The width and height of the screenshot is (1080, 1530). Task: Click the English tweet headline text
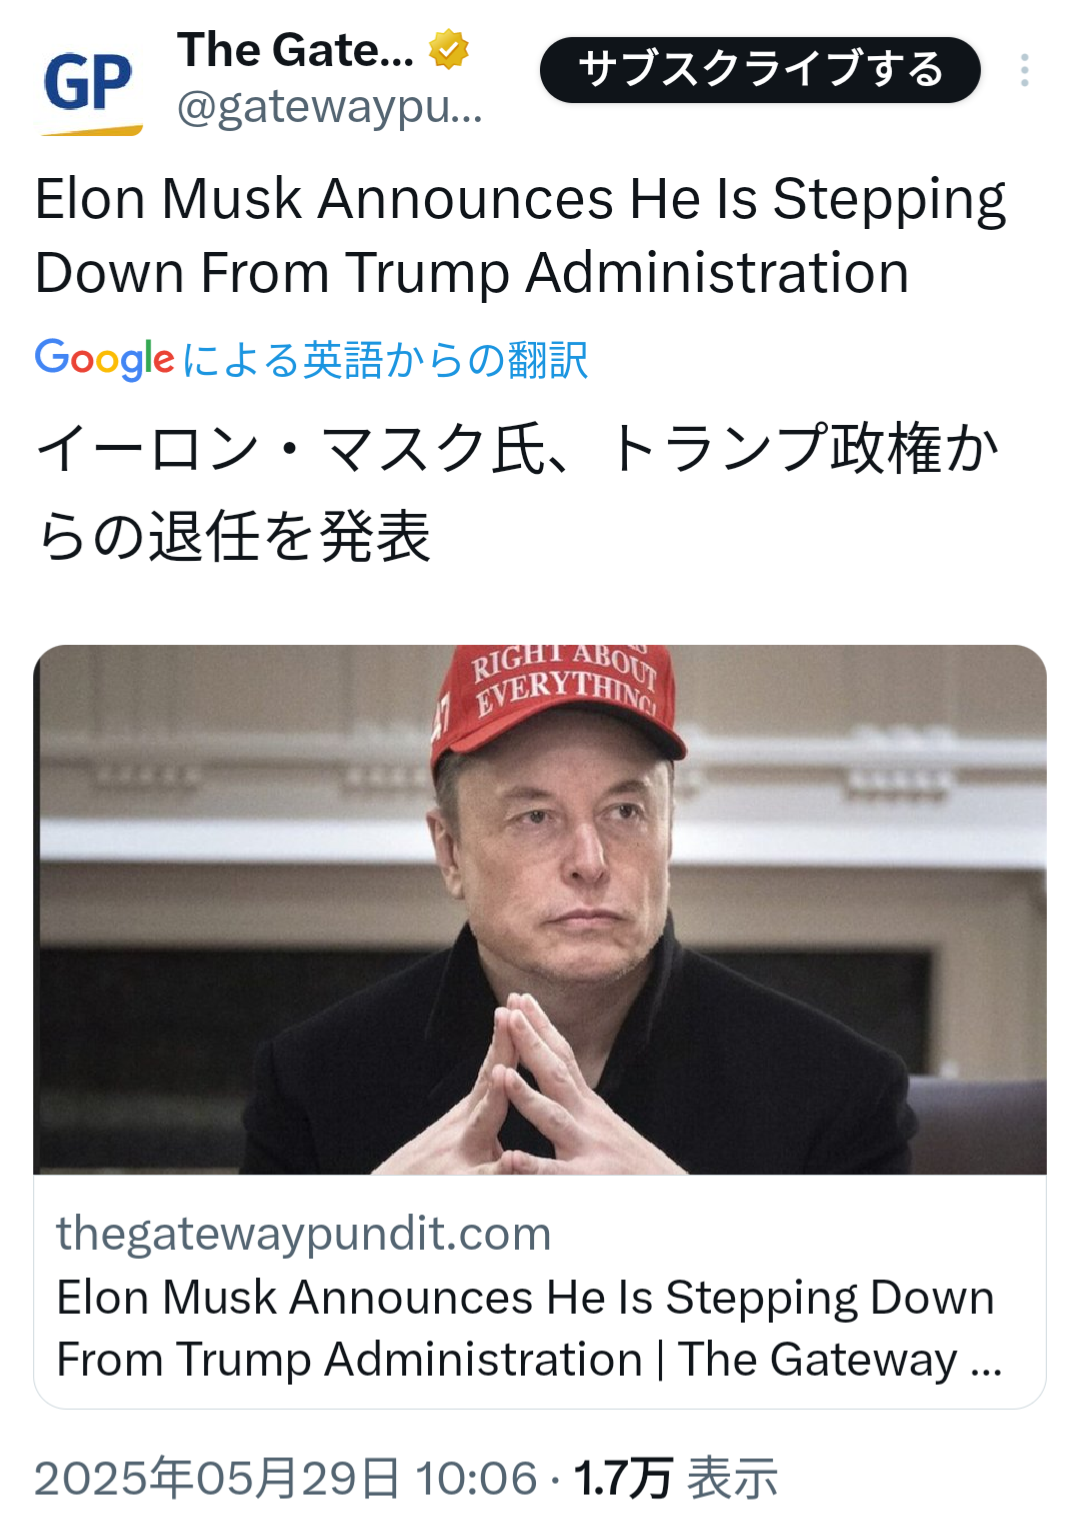pos(520,235)
